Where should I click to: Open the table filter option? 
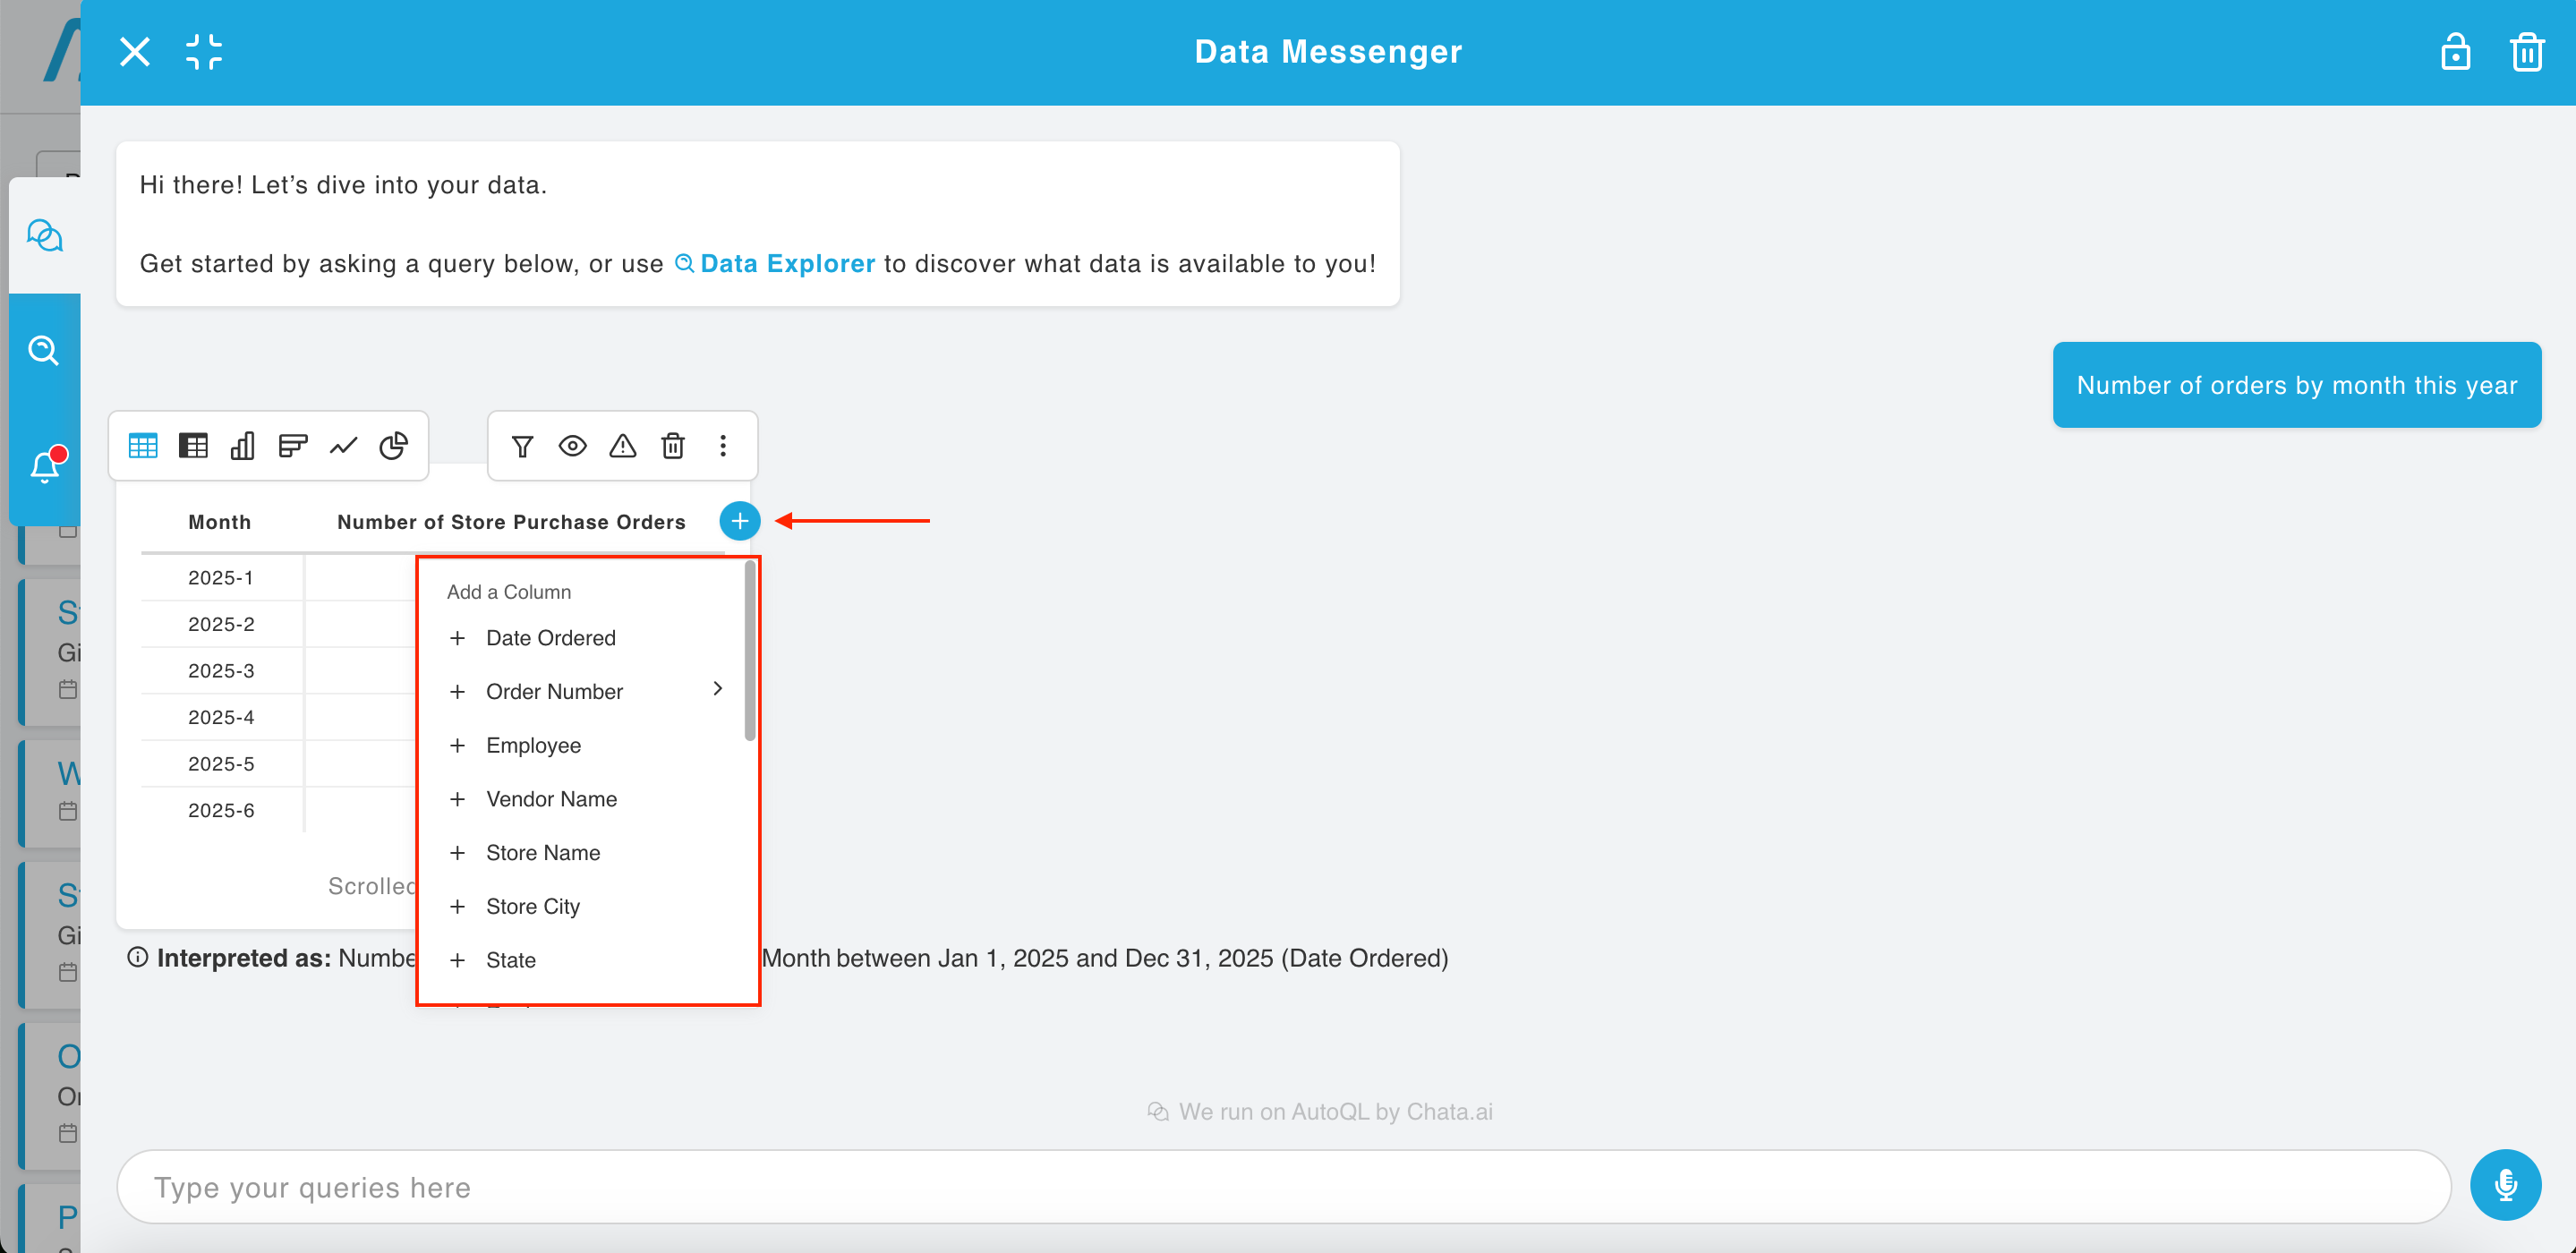(x=522, y=446)
